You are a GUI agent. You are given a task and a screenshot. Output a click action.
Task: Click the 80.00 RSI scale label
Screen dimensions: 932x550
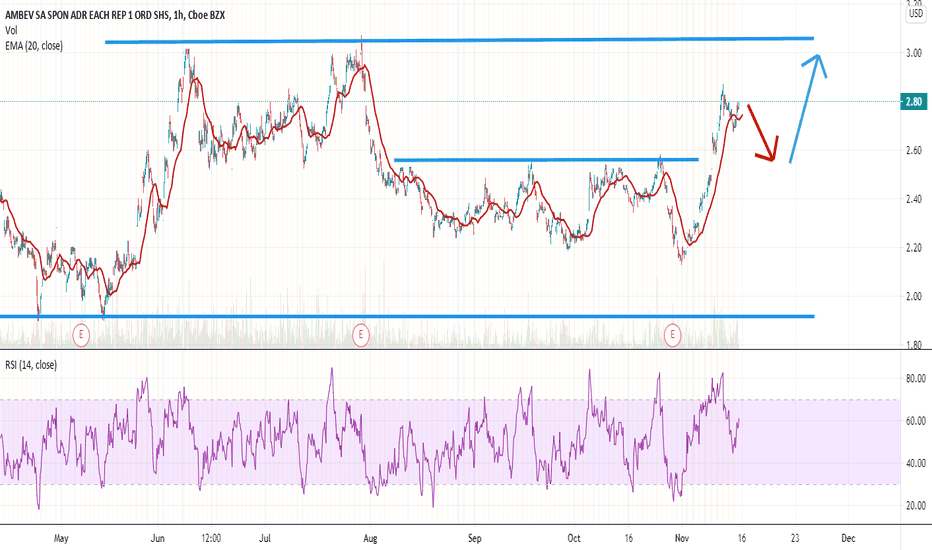(915, 378)
